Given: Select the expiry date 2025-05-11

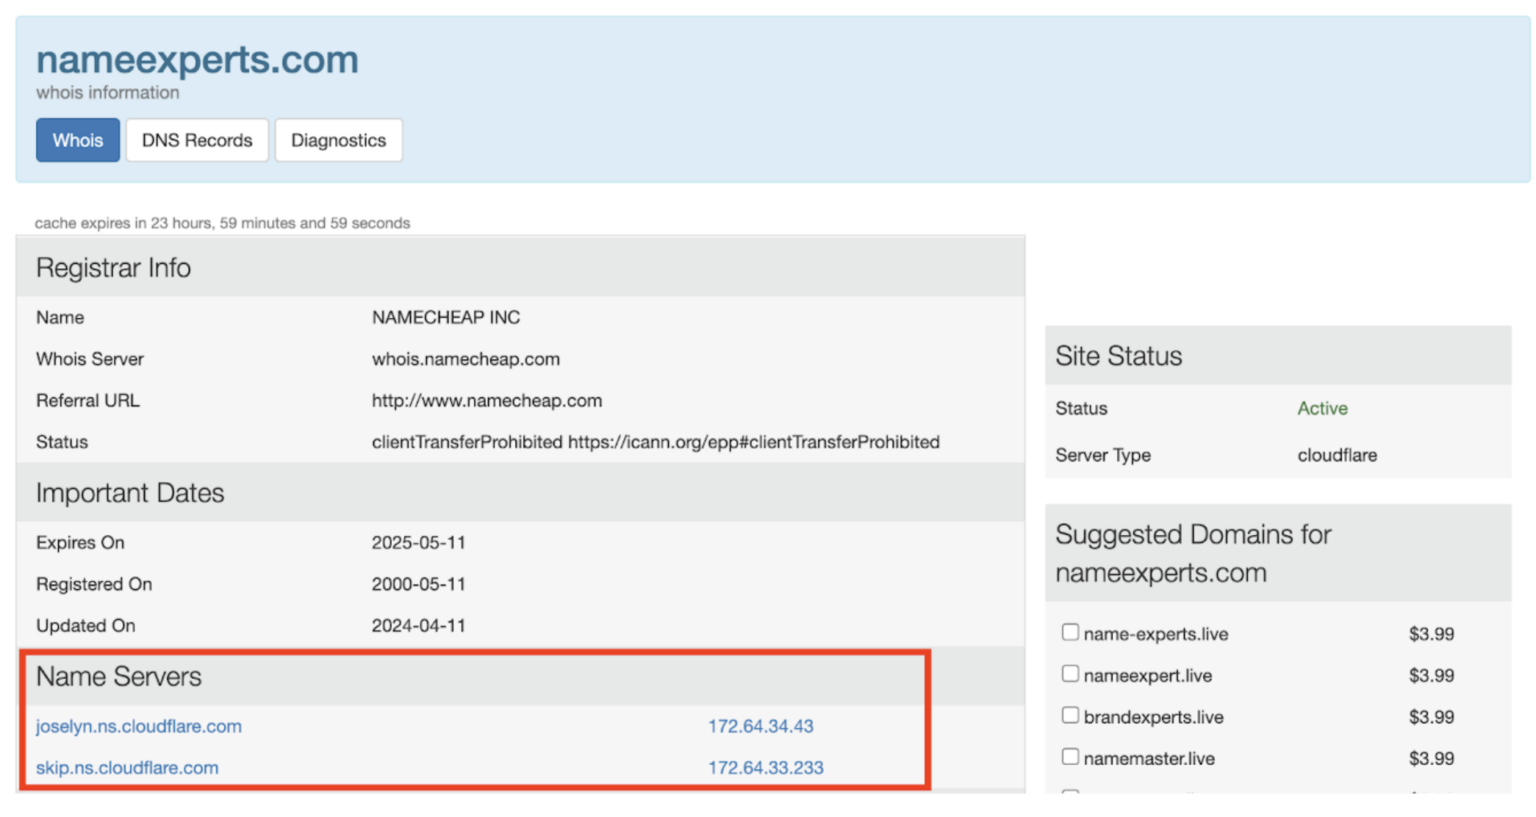Looking at the screenshot, I should click(x=419, y=543).
